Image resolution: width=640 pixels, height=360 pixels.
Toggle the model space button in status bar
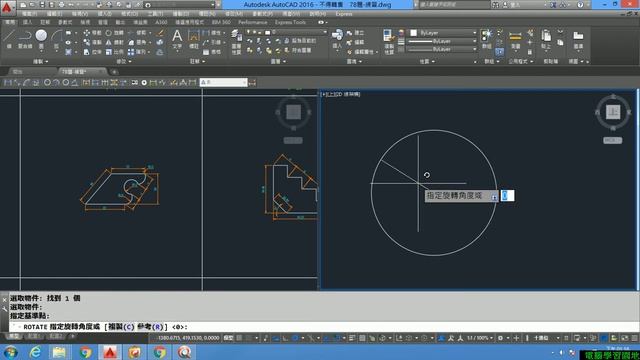coord(229,338)
